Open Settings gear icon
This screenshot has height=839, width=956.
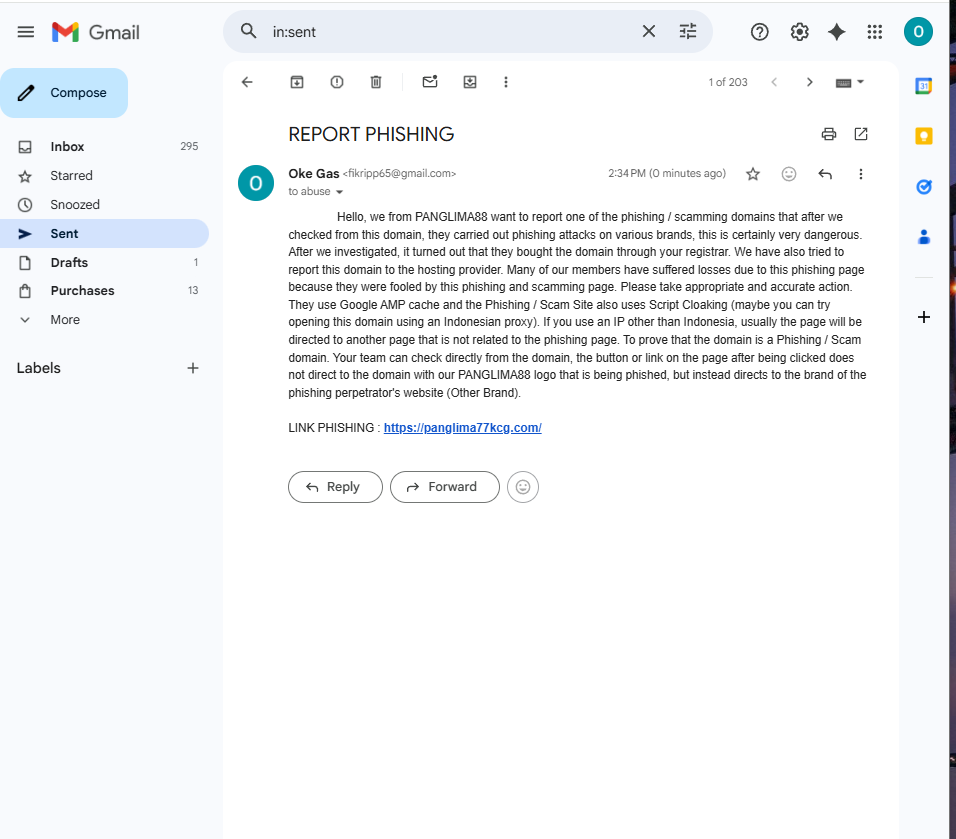[799, 32]
